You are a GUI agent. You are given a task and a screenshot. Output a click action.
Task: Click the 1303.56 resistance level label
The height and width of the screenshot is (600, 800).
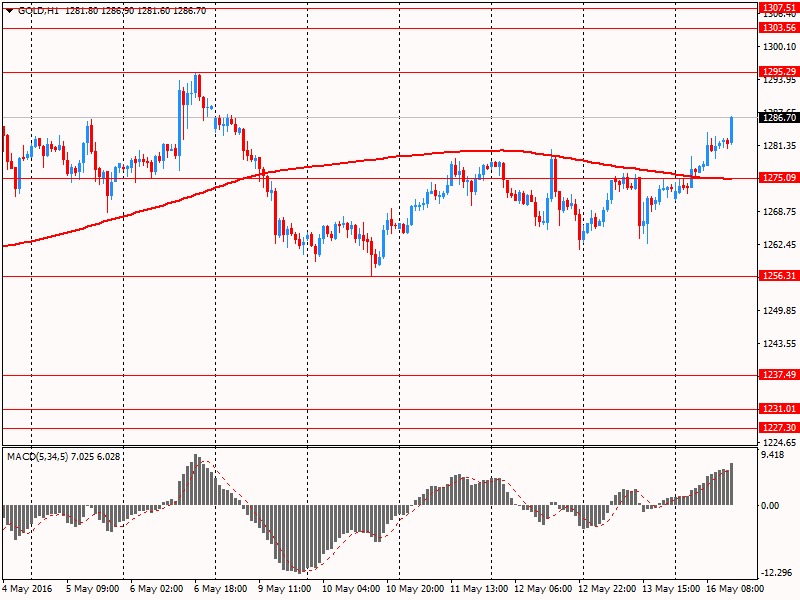coord(779,28)
